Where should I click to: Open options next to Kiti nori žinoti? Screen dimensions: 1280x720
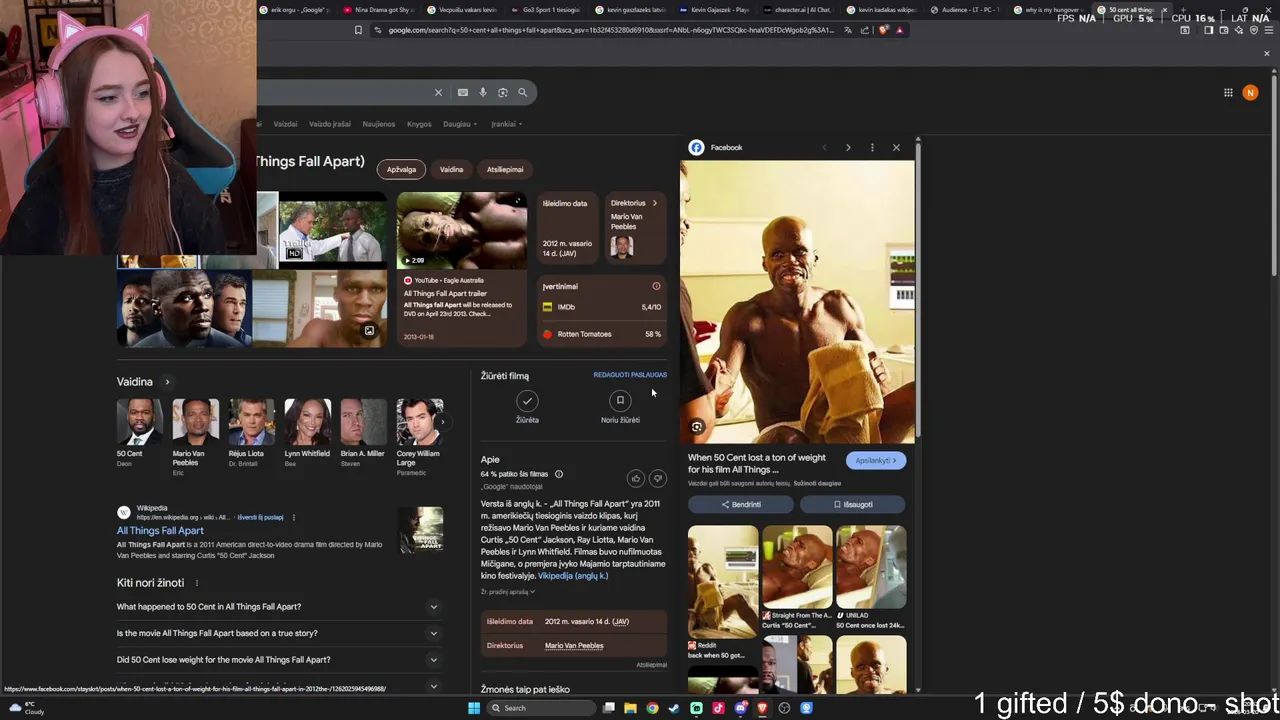click(196, 583)
